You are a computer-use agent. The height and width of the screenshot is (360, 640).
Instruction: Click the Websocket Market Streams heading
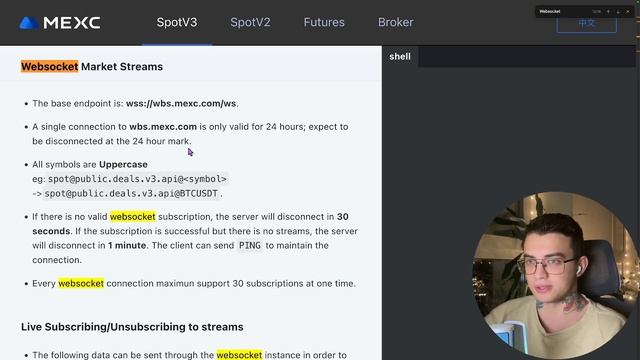(x=92, y=67)
